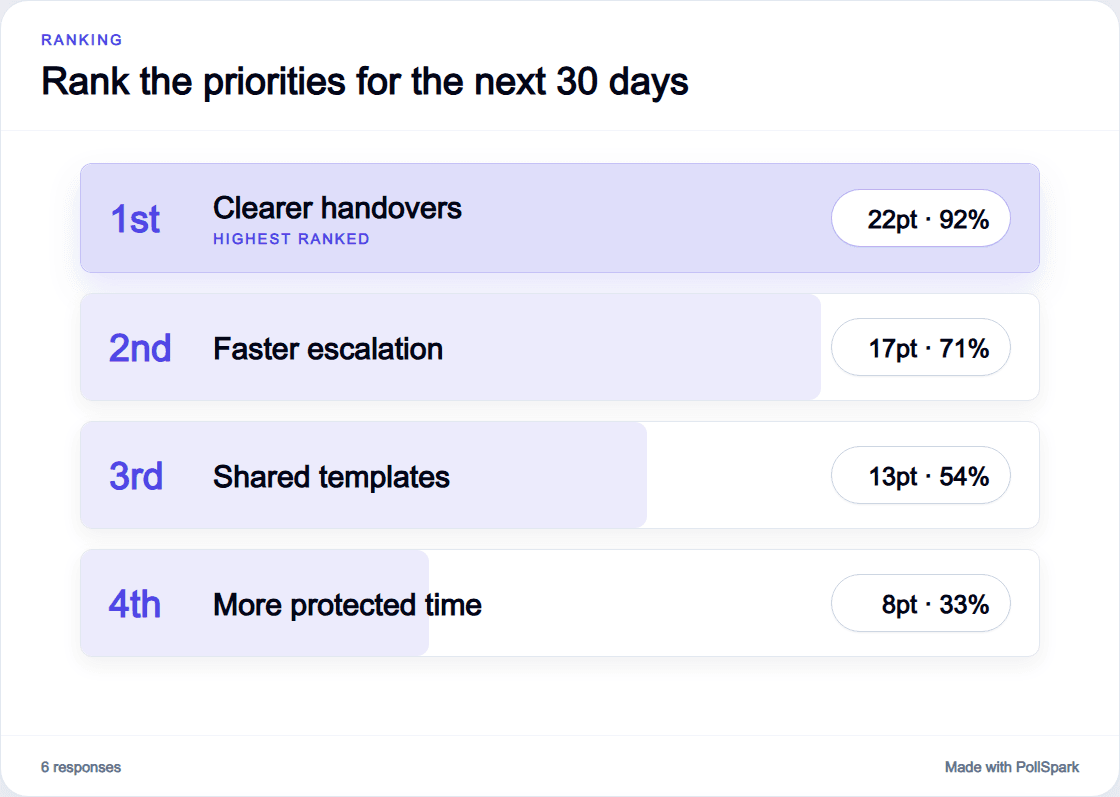This screenshot has width=1120, height=797.
Task: Click the More protected time bar fill
Action: click(254, 603)
